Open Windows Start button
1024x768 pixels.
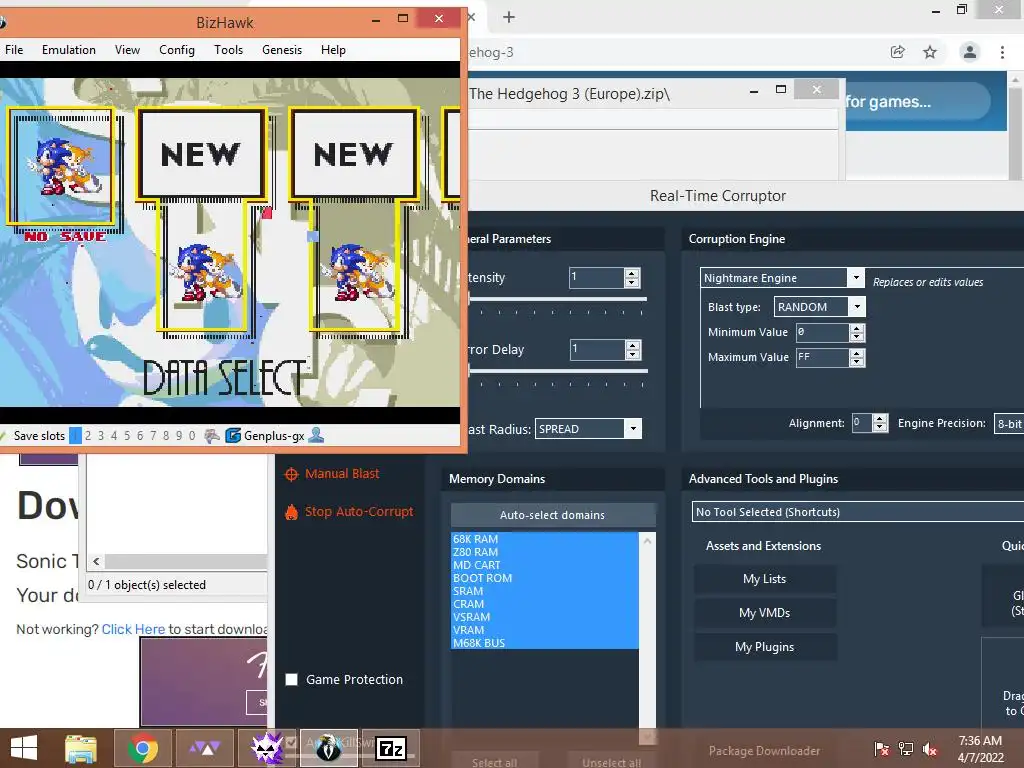point(24,748)
